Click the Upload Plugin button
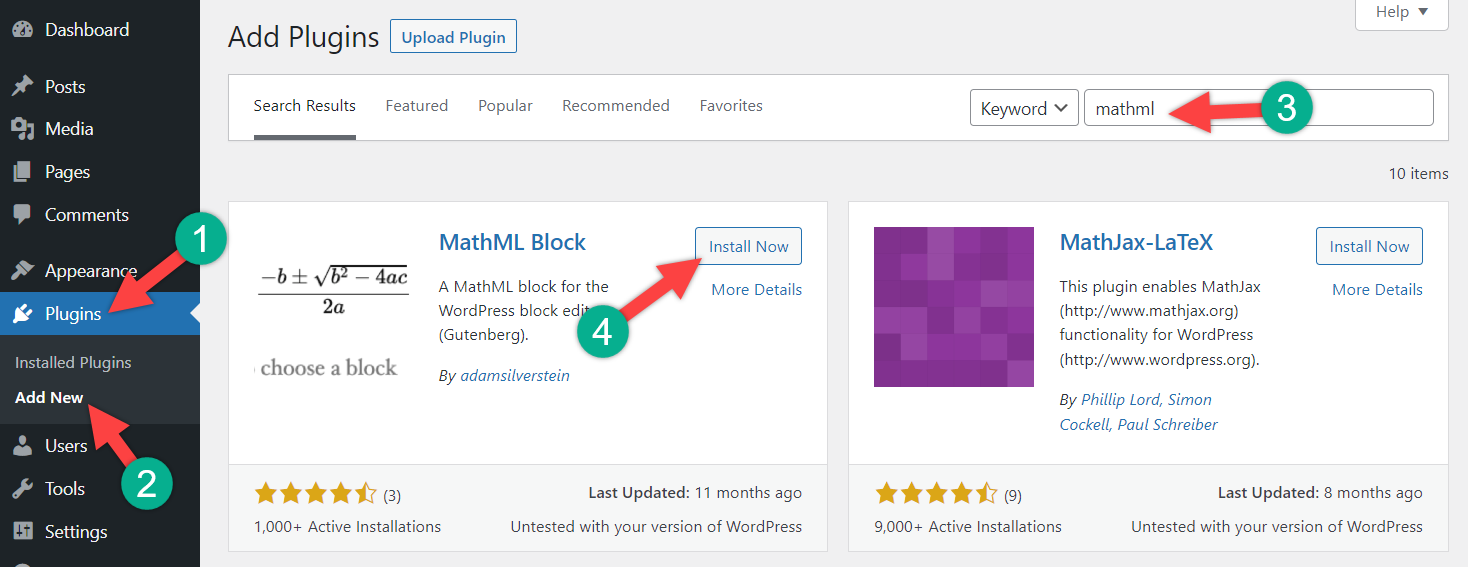Viewport: 1468px width, 567px height. (x=453, y=38)
